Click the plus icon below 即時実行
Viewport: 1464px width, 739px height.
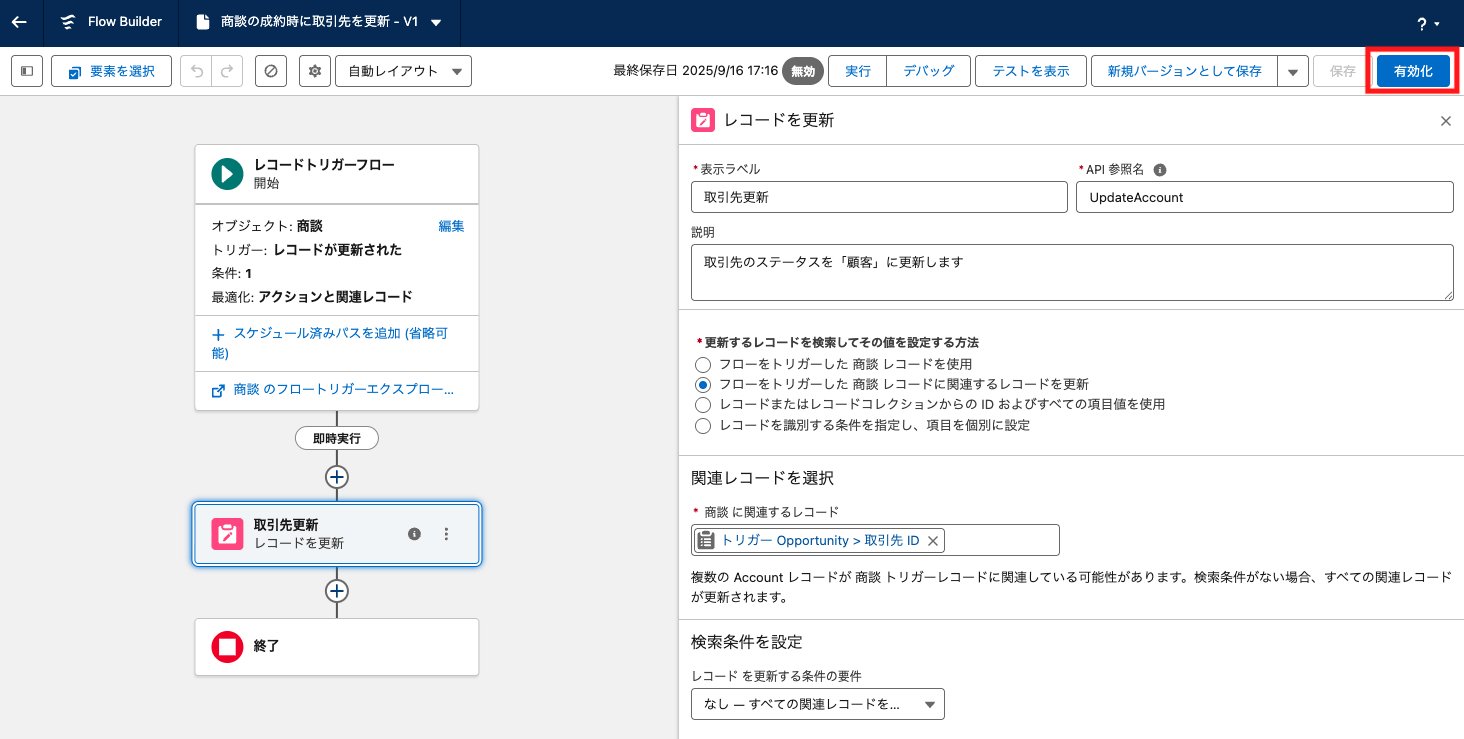[337, 477]
